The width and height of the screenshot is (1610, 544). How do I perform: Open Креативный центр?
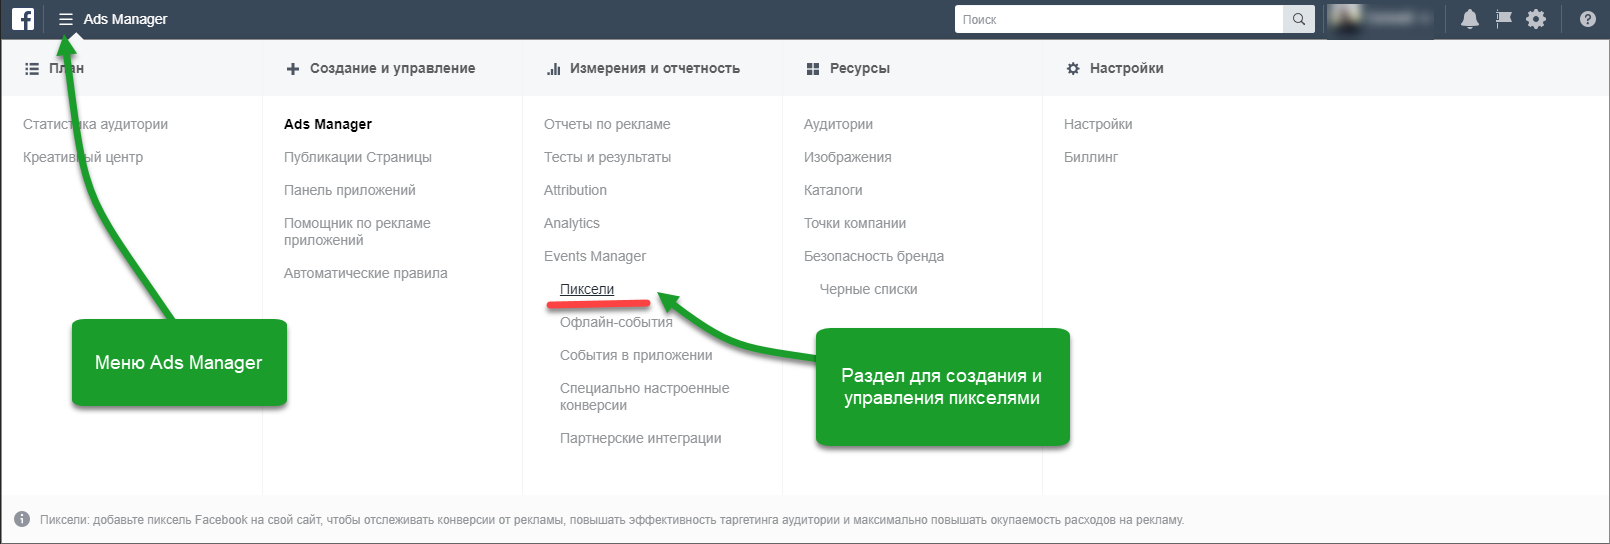coord(83,157)
